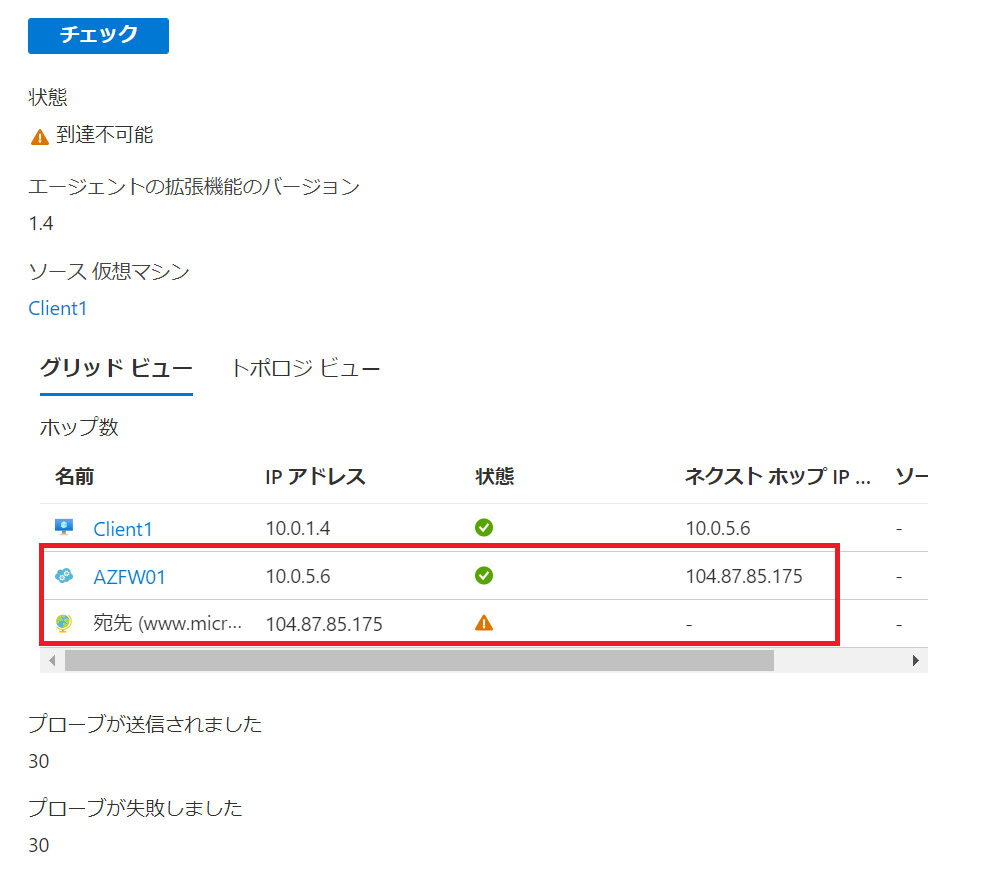Image resolution: width=984 pixels, height=881 pixels.
Task: Switch to the トポロジ ビュー tab
Action: pos(306,368)
